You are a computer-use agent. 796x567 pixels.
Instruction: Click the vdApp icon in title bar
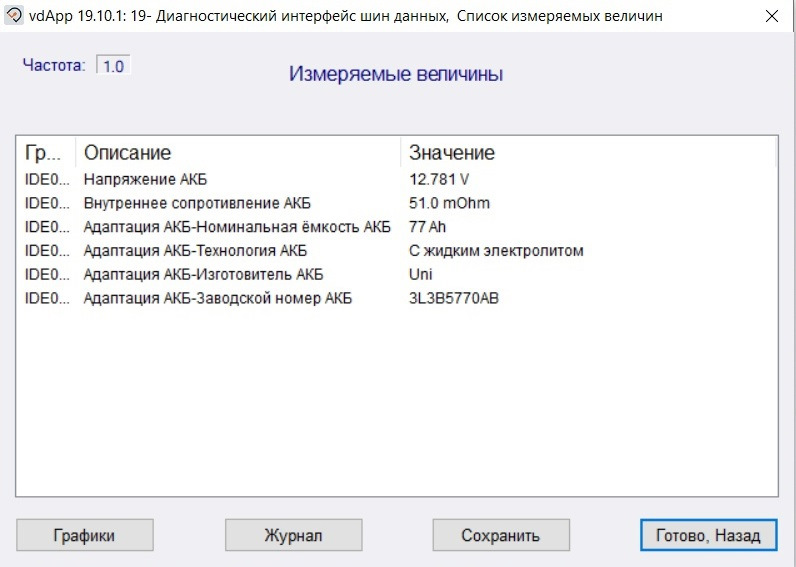pyautogui.click(x=14, y=16)
